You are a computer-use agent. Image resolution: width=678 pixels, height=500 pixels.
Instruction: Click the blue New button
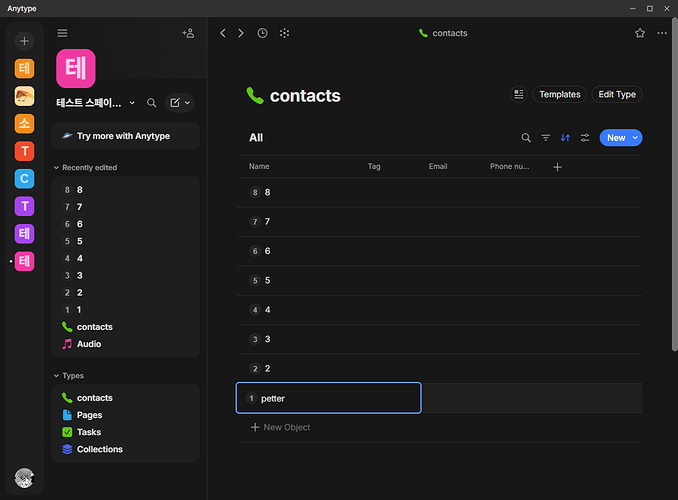point(616,138)
